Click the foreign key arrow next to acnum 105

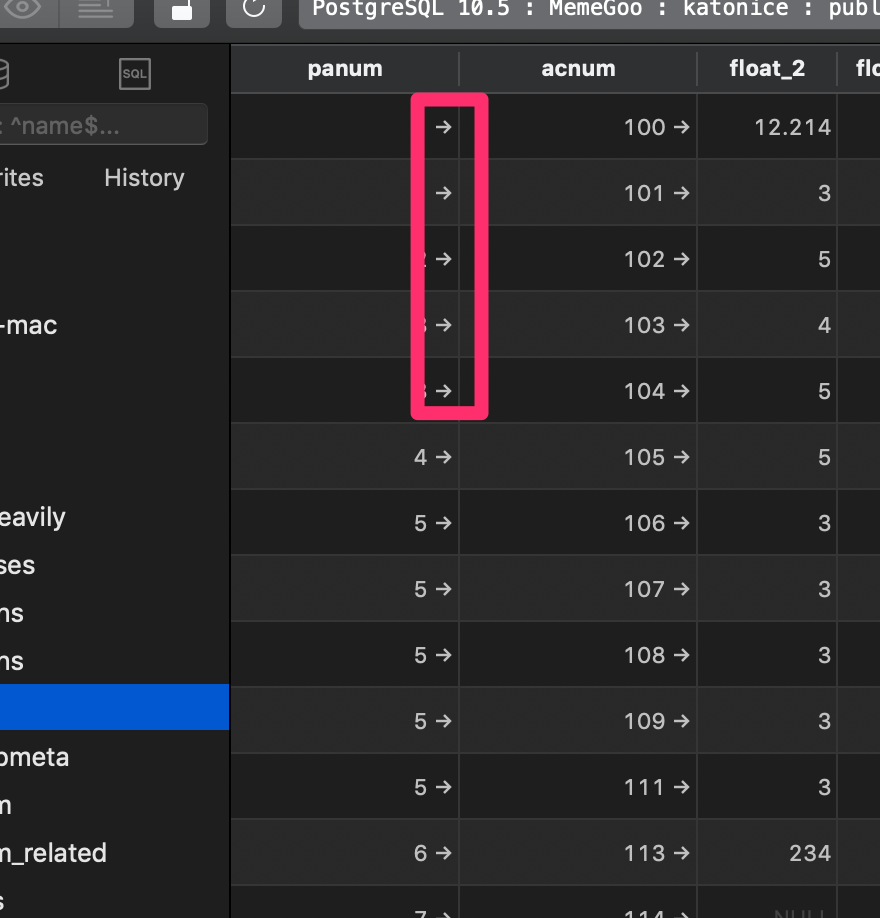pos(683,457)
